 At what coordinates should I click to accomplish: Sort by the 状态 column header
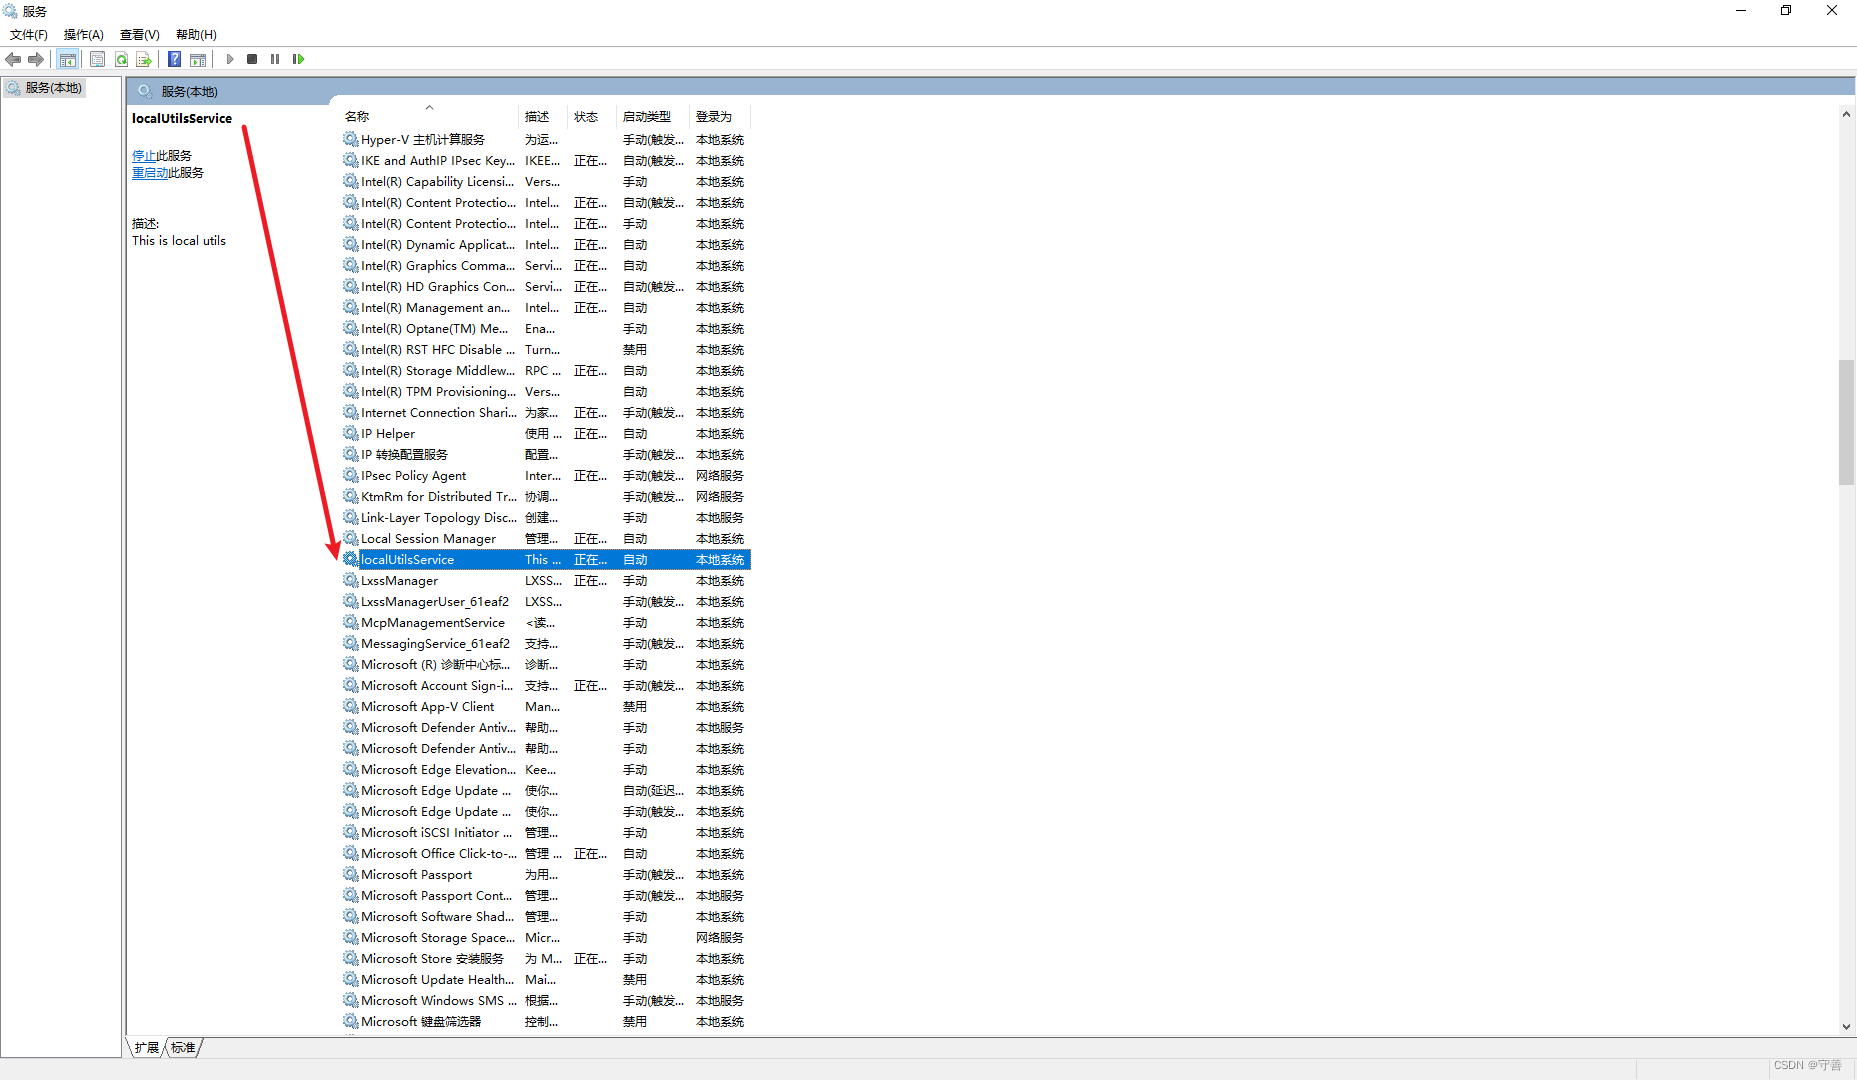tap(592, 117)
